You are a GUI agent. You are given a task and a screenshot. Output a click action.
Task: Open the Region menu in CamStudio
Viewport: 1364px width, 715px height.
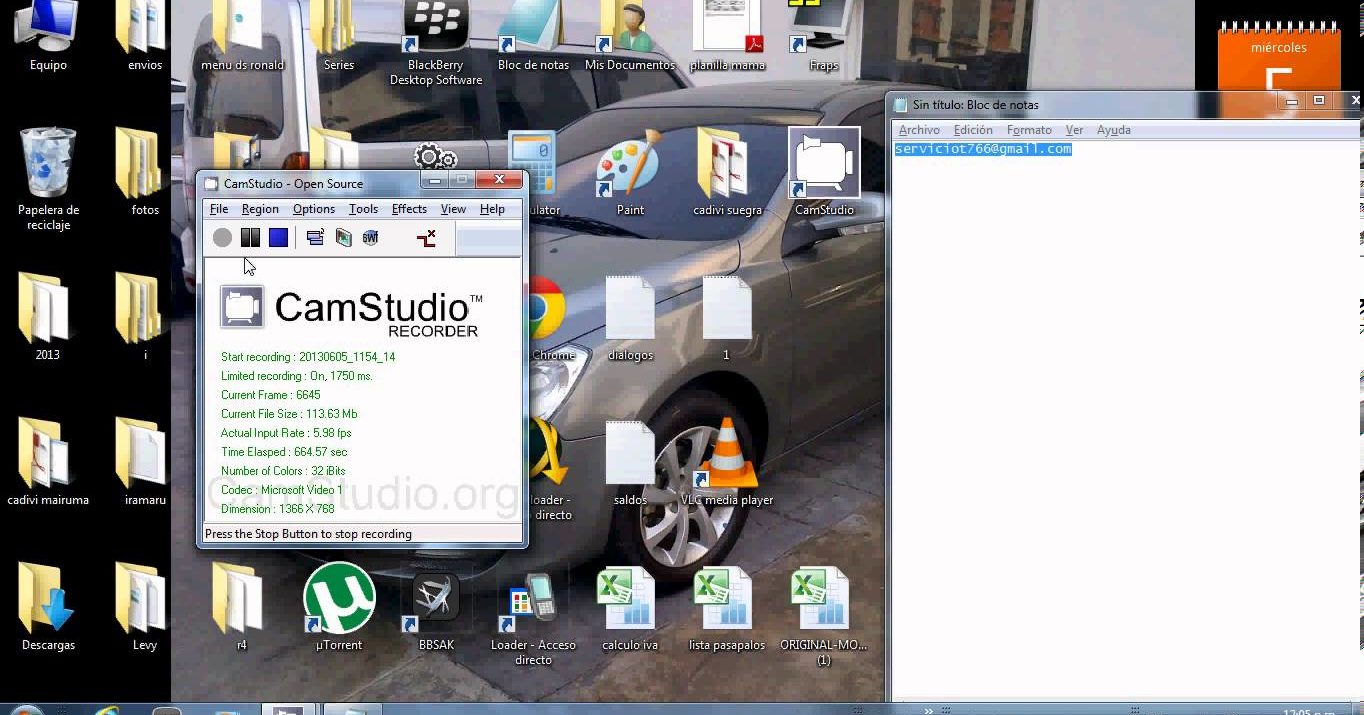(x=260, y=209)
